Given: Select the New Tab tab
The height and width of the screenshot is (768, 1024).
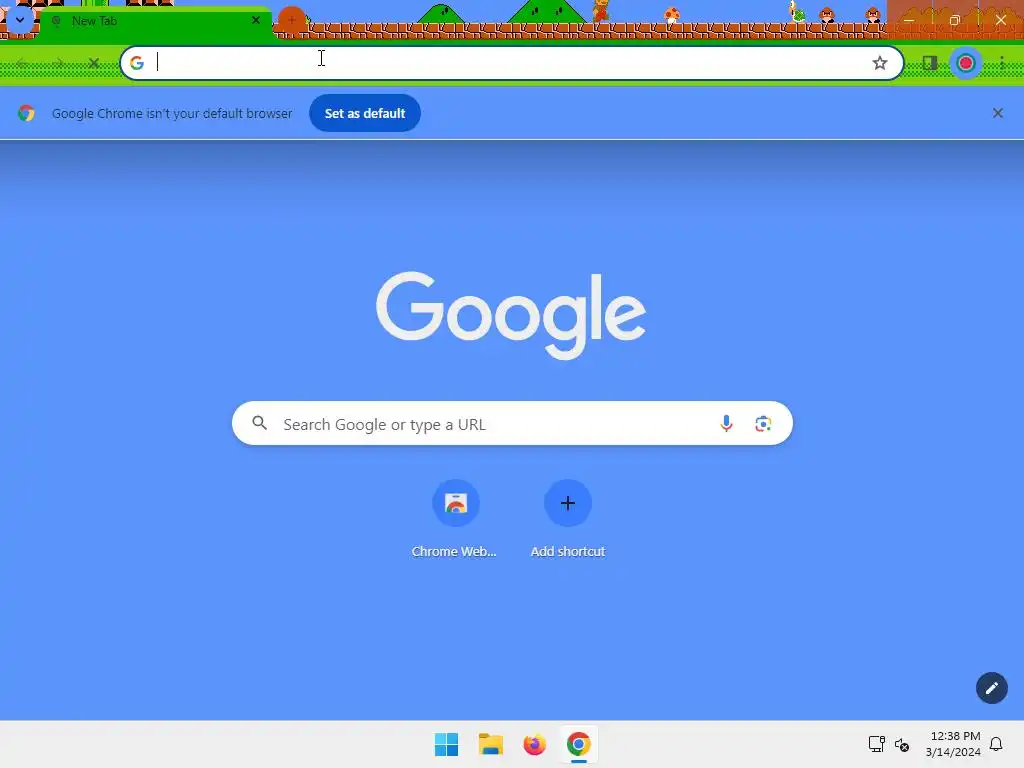Looking at the screenshot, I should (155, 21).
